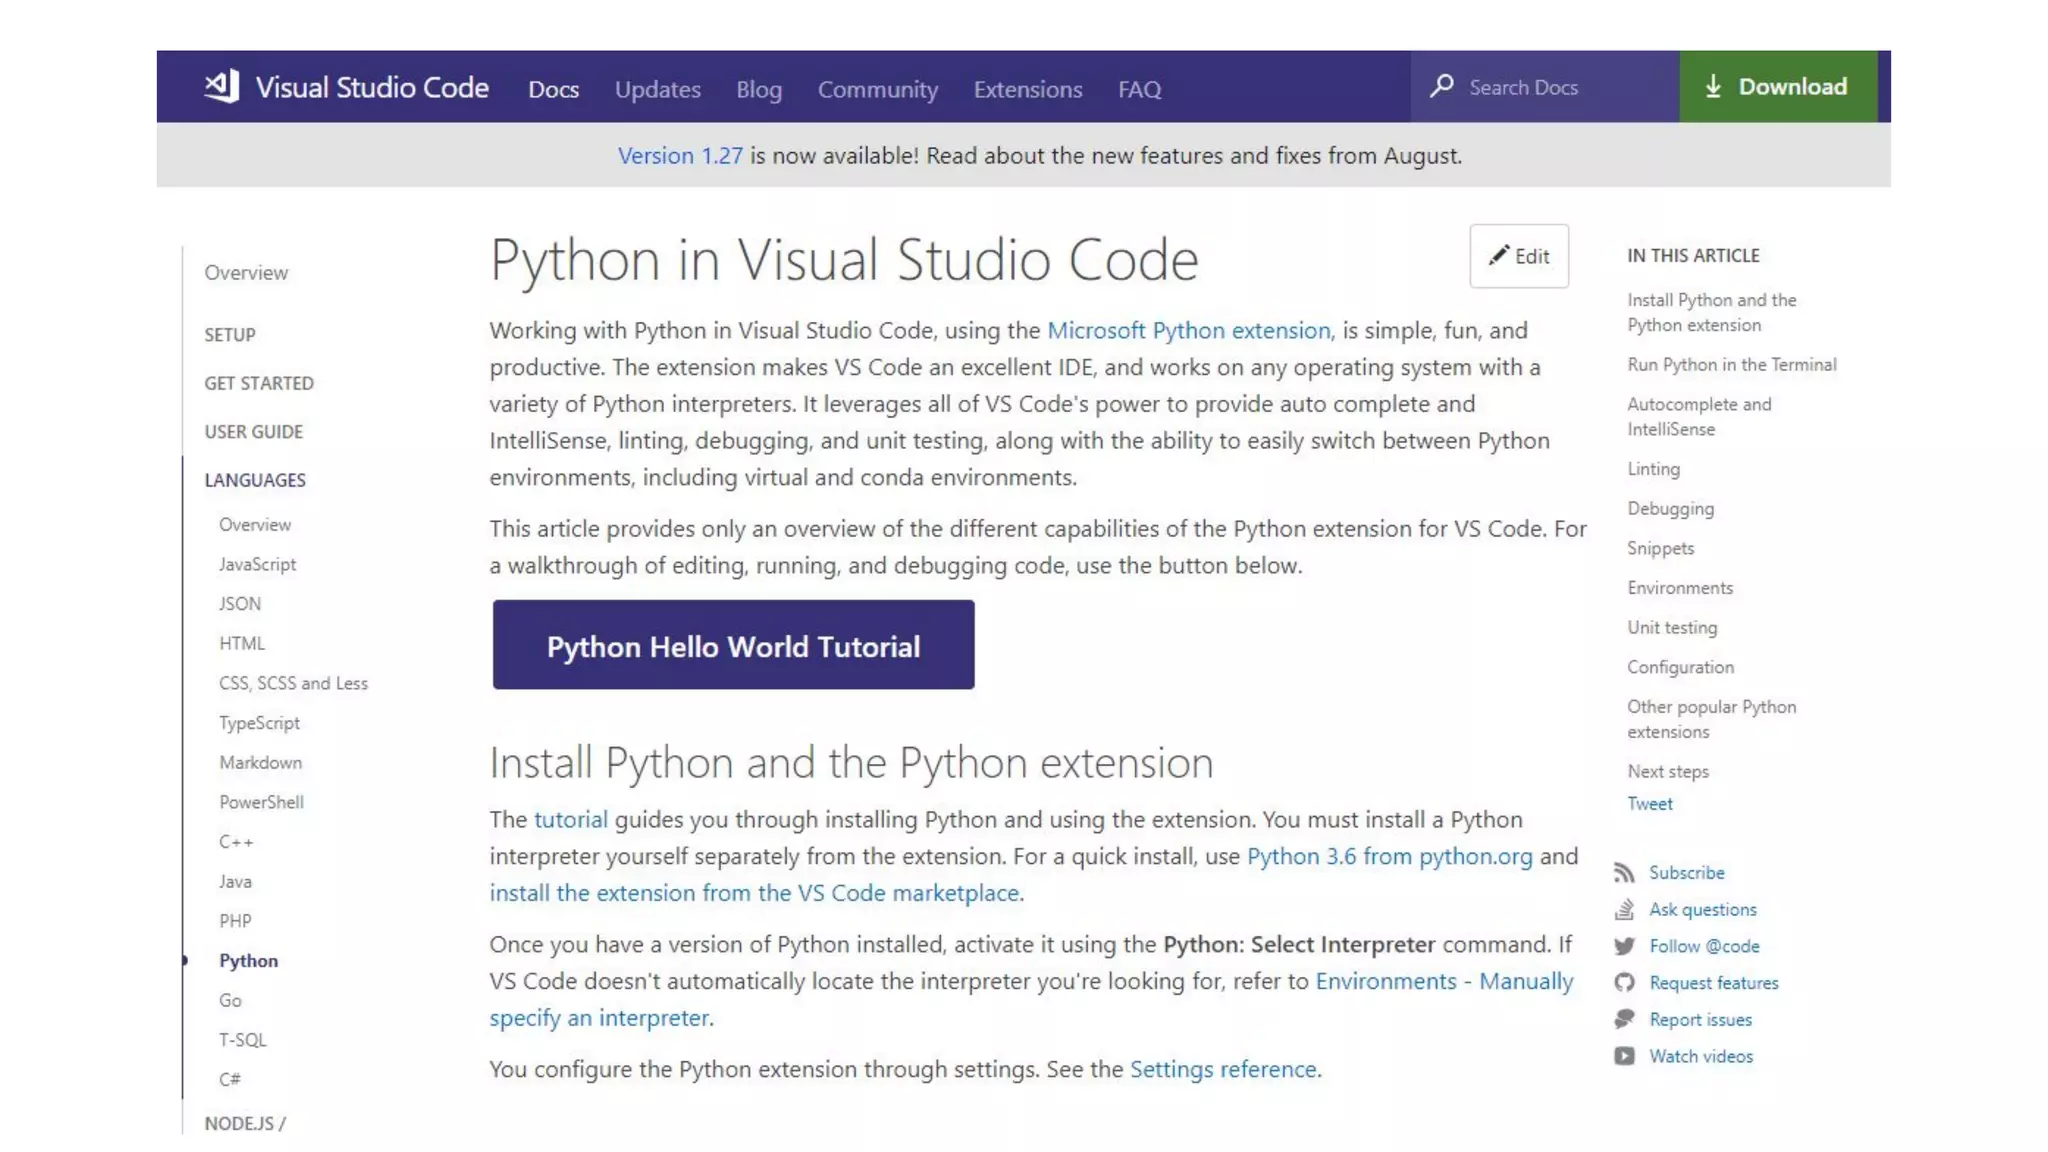The image size is (2048, 1152).
Task: Click the RSS Subscribe icon
Action: tap(1624, 873)
